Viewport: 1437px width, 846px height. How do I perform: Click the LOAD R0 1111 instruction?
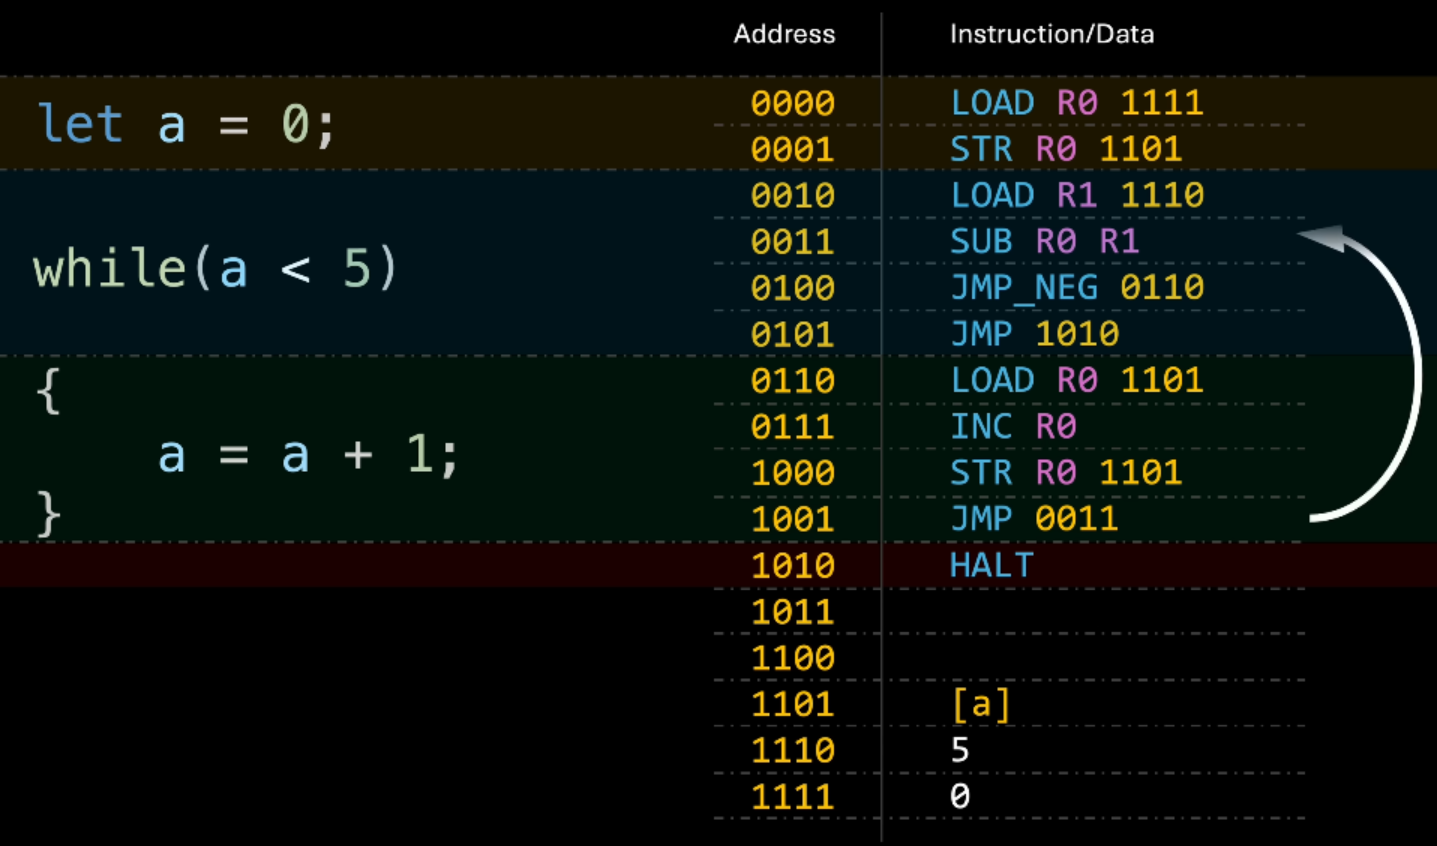tap(1076, 103)
